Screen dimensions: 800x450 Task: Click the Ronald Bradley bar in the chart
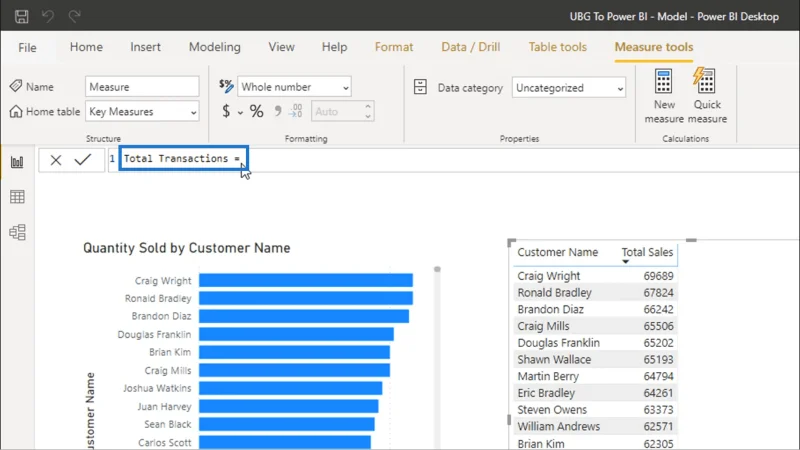306,298
